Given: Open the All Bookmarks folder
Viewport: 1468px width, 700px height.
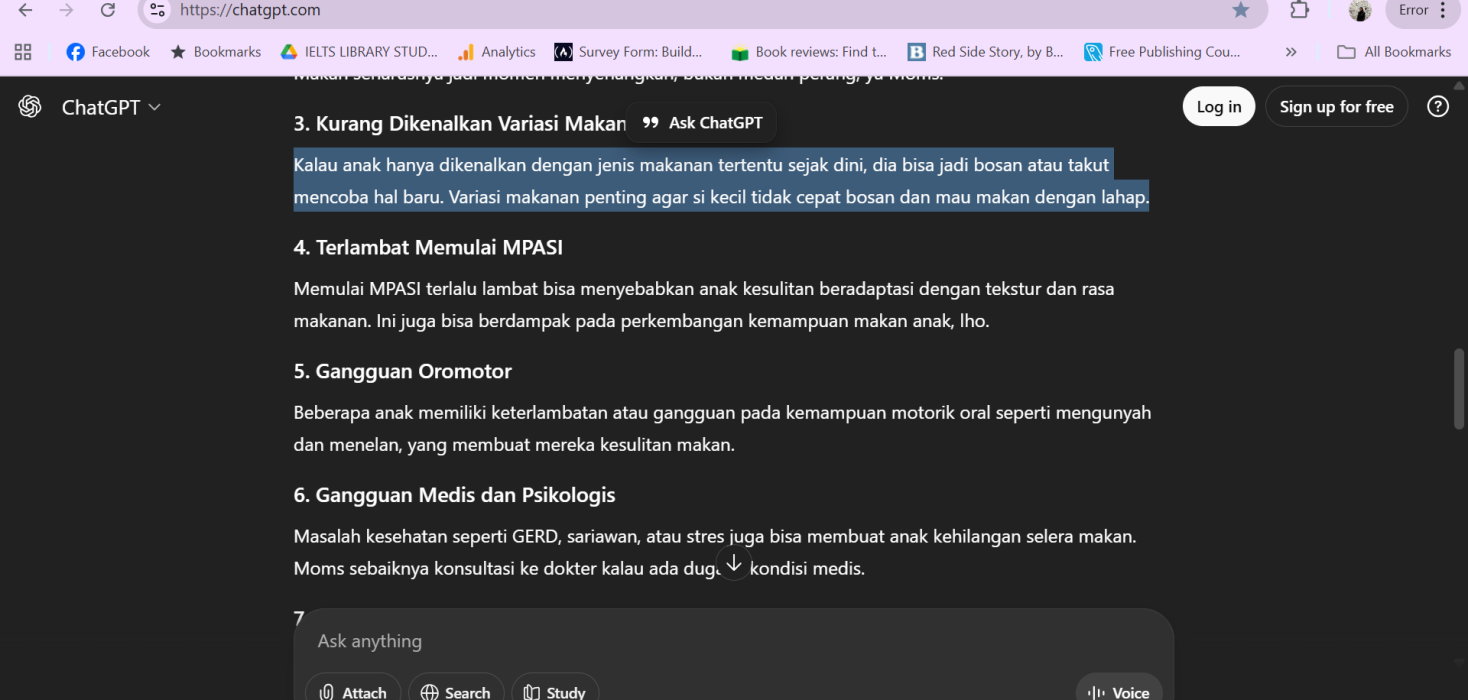Looking at the screenshot, I should point(1395,52).
